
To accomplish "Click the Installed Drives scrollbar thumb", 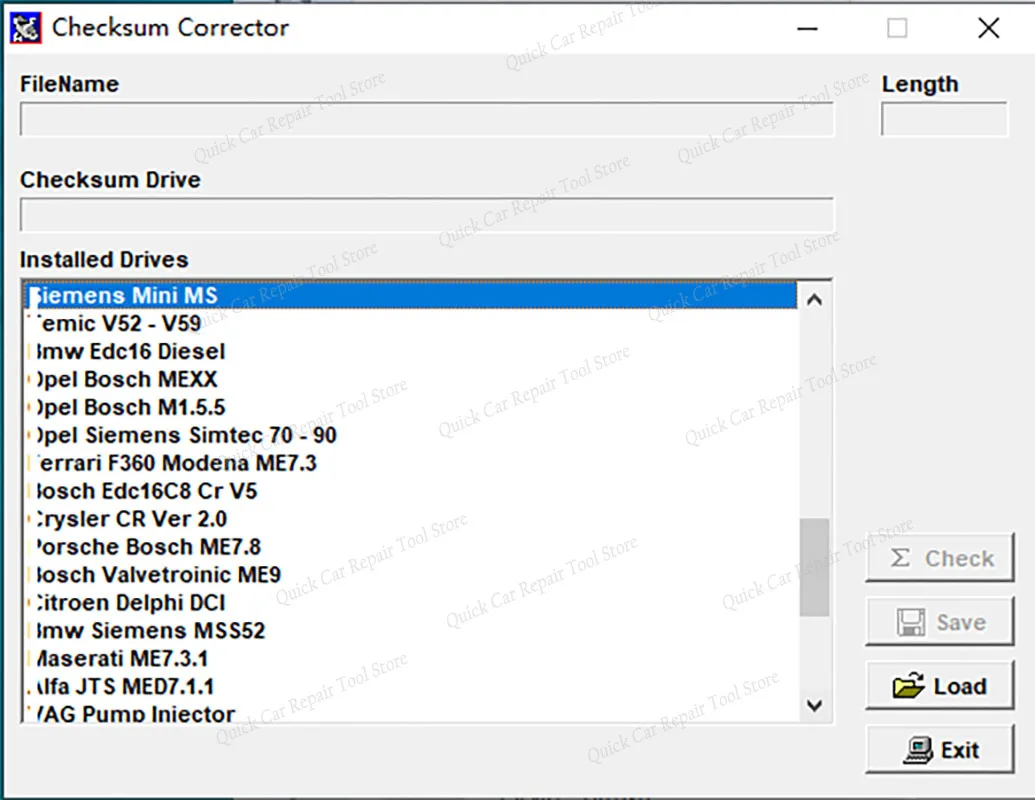I will [x=815, y=567].
